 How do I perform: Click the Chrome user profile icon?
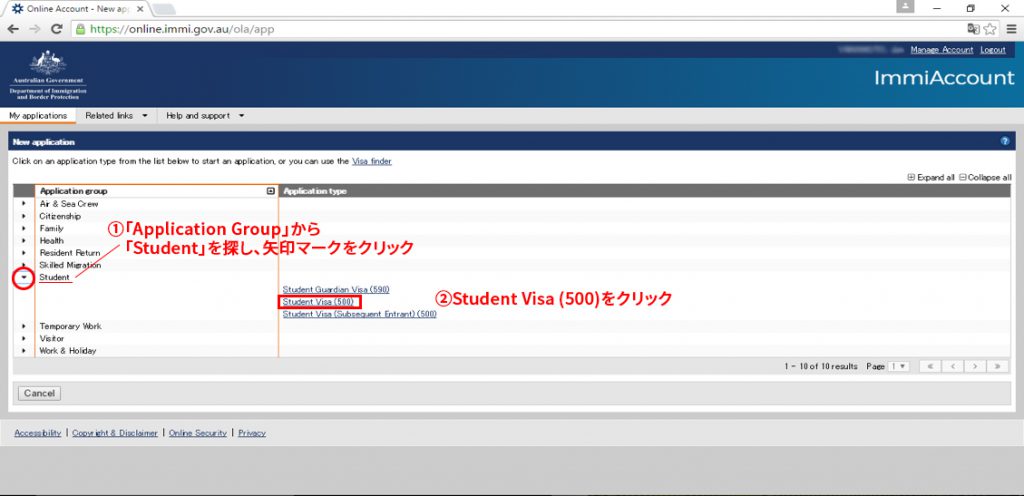[905, 7]
